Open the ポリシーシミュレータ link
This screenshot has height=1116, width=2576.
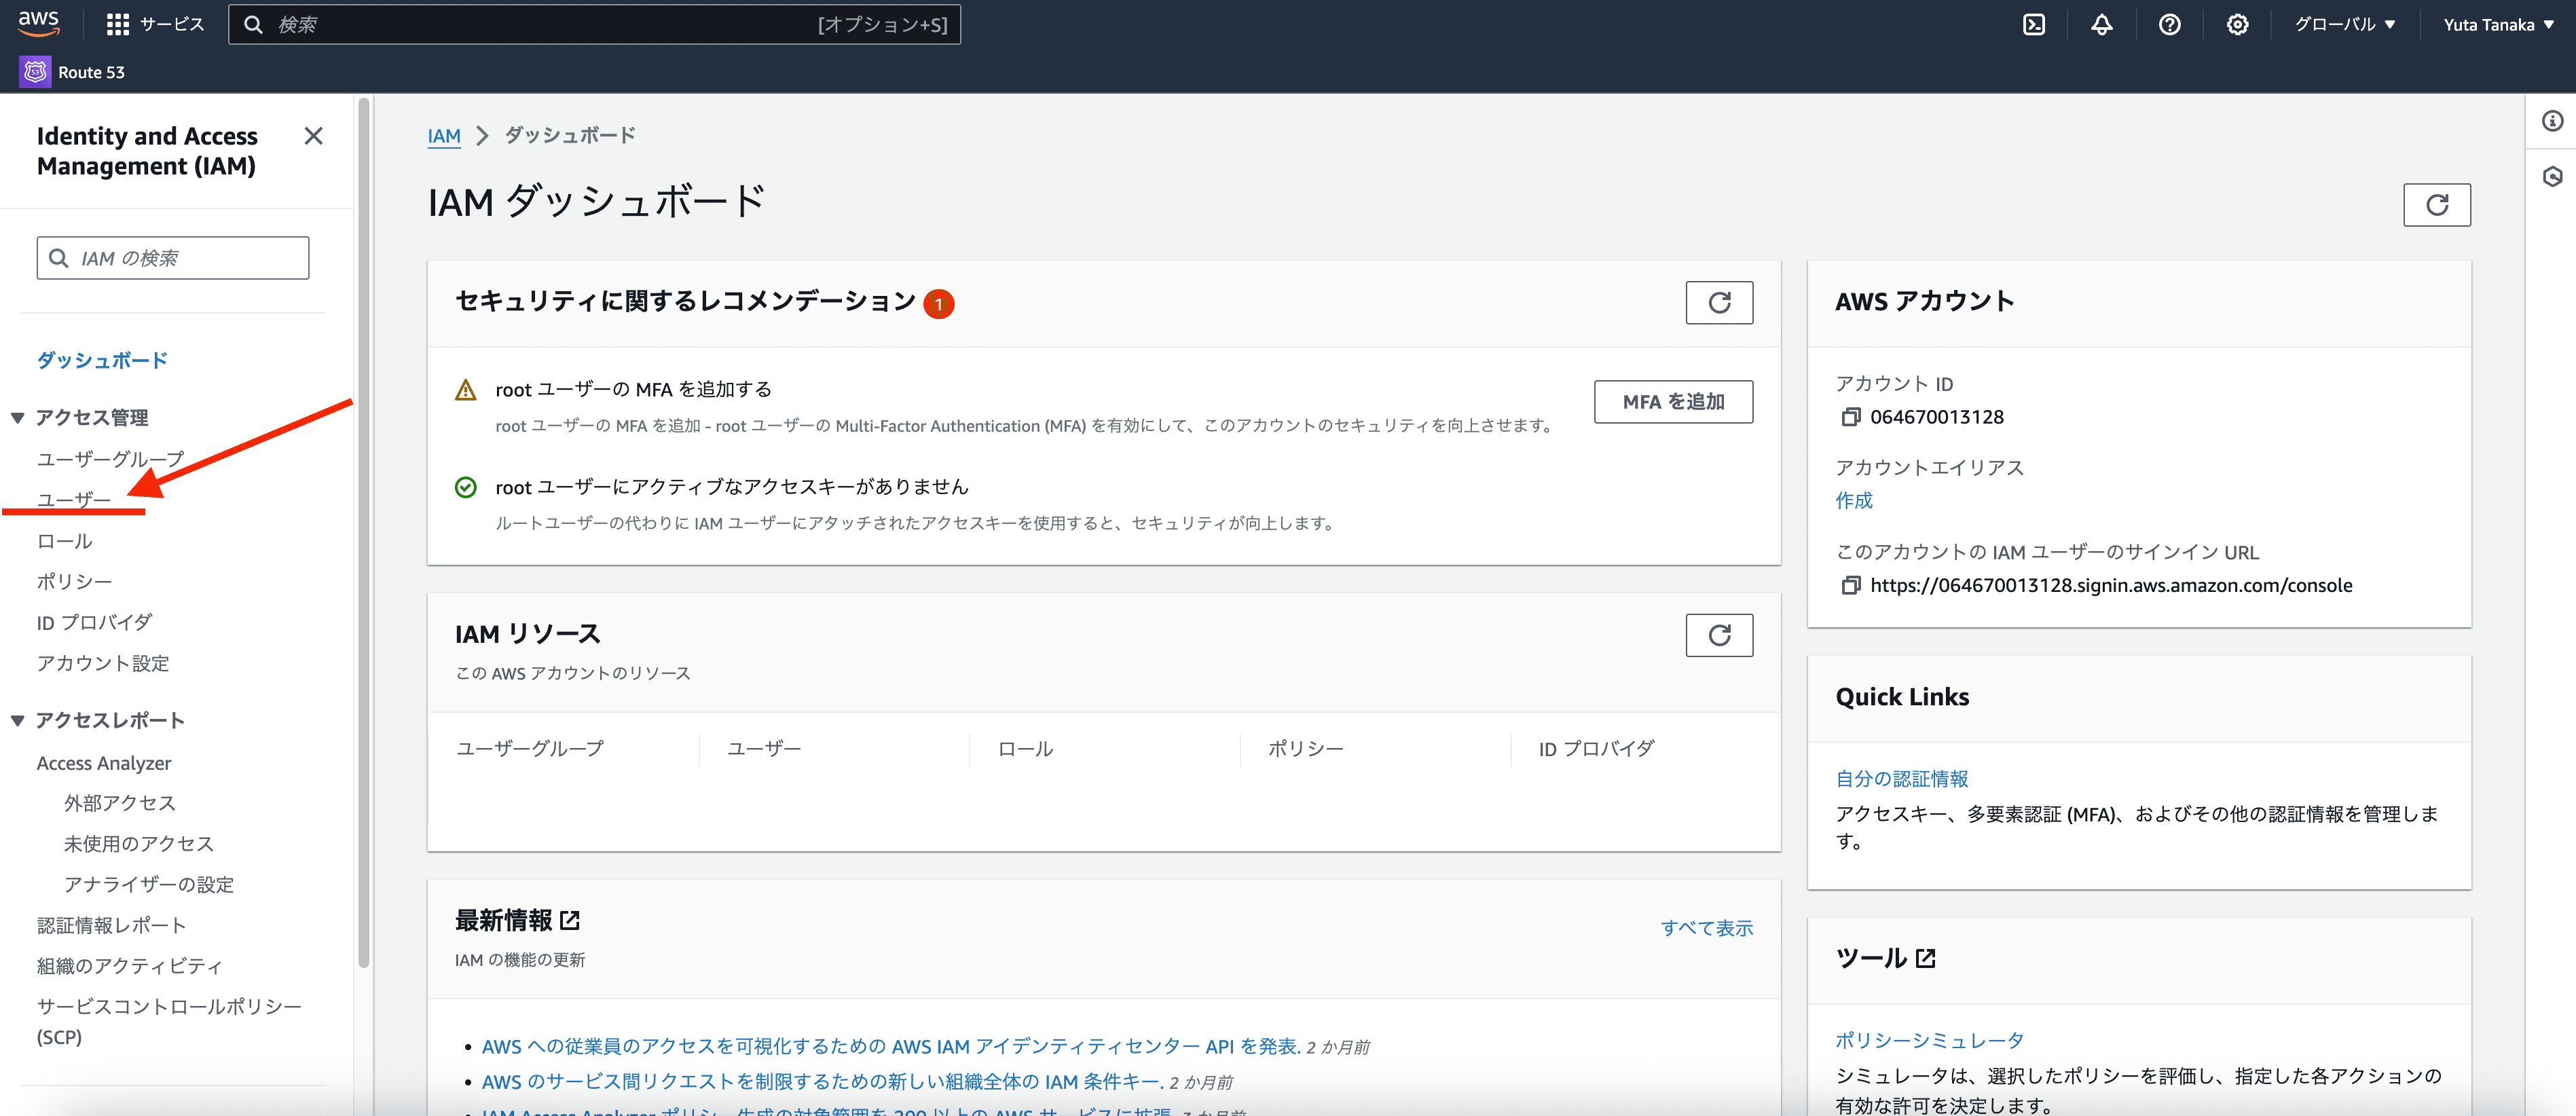point(1929,1040)
